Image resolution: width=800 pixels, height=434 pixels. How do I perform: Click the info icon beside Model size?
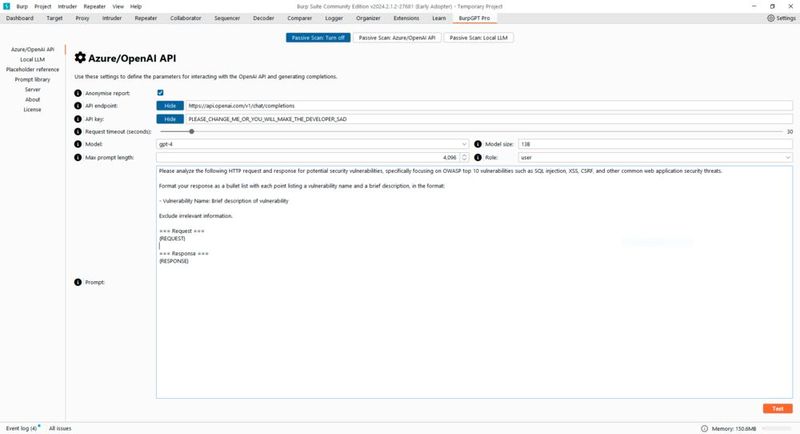click(478, 144)
